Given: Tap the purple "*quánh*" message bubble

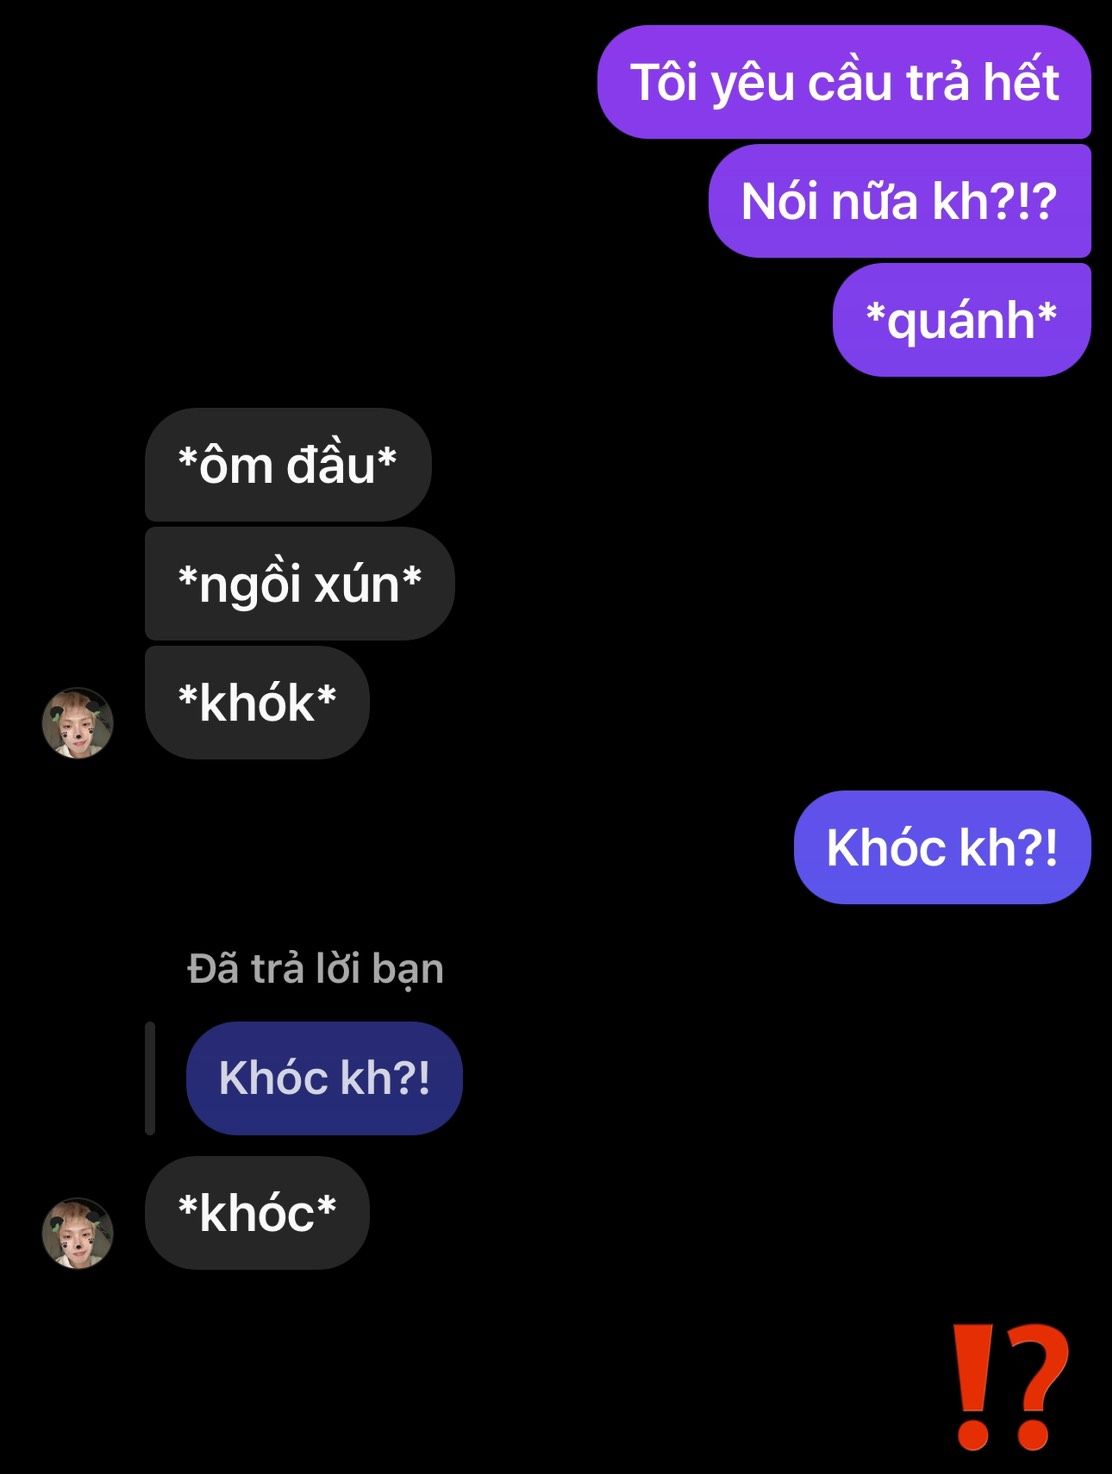Looking at the screenshot, I should pyautogui.click(x=962, y=320).
